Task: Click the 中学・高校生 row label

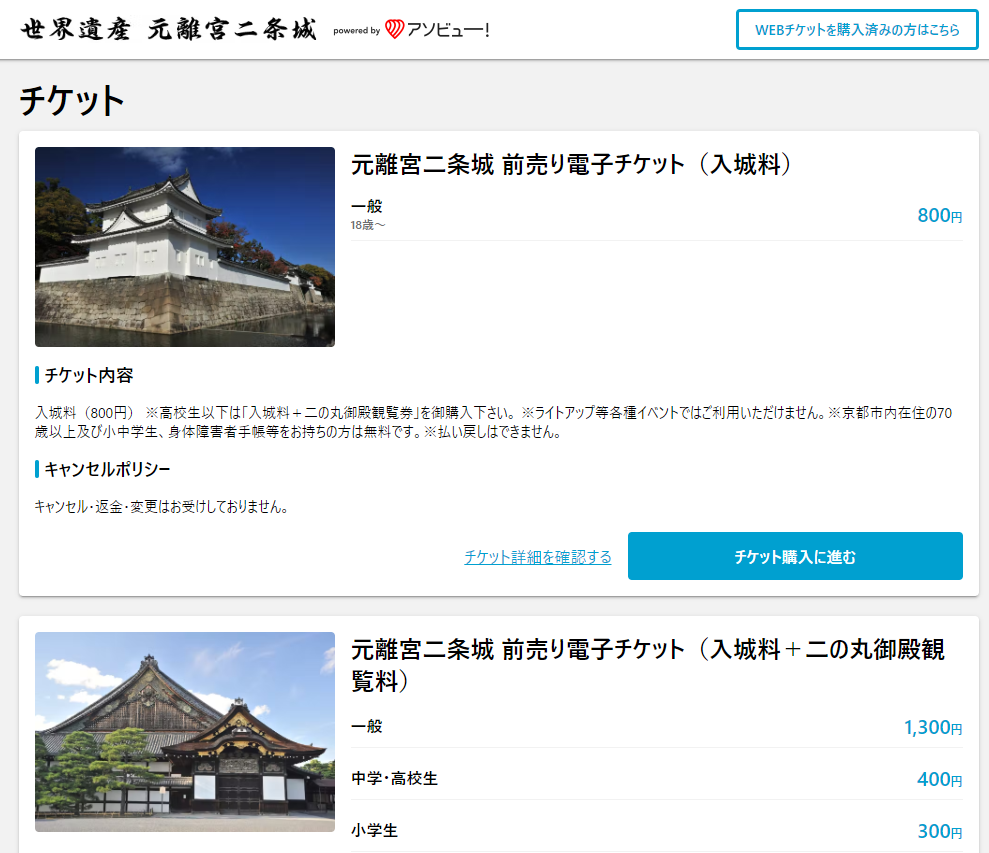Action: (x=394, y=779)
